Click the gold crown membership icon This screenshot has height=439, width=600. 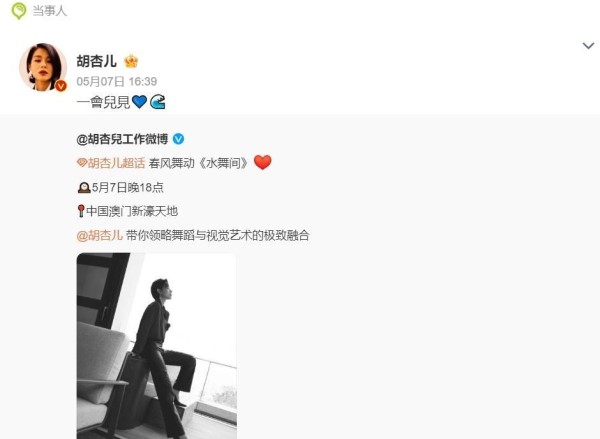[x=131, y=61]
